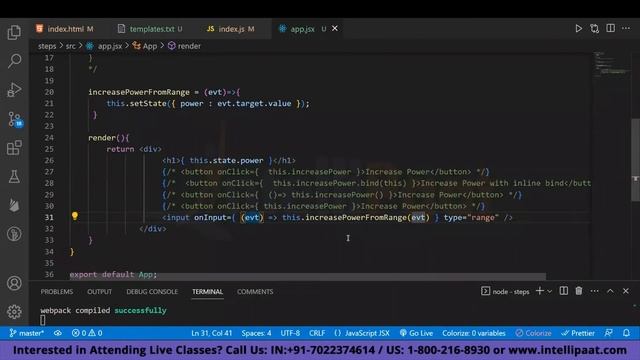
Task: Click the 'steps' breadcrumb
Action: [x=47, y=46]
